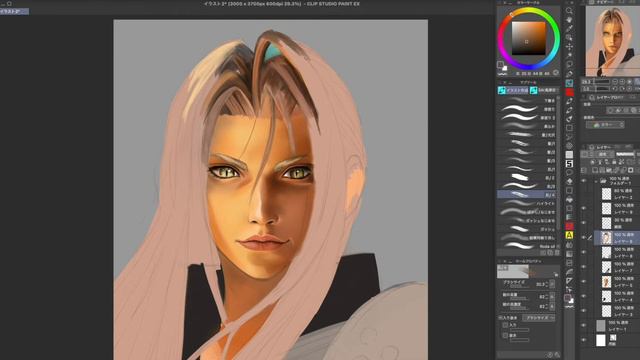Select the Rode oil brush
This screenshot has height=360, width=640.
coord(527,246)
